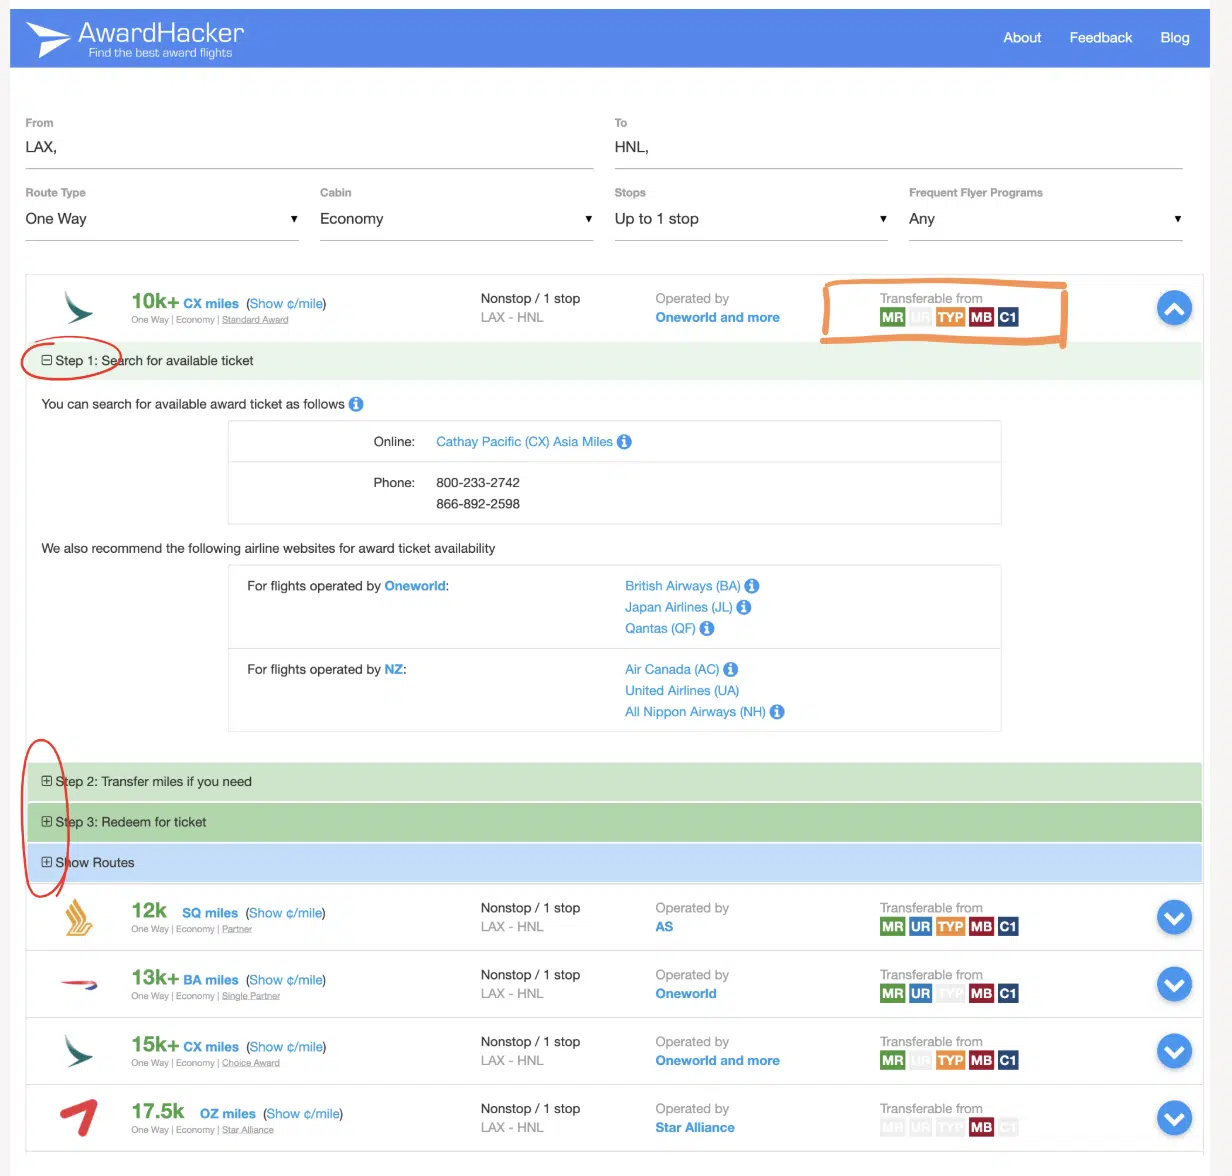The width and height of the screenshot is (1232, 1176).
Task: Click Show ¢/mile for 13k+ BA miles
Action: click(x=286, y=980)
